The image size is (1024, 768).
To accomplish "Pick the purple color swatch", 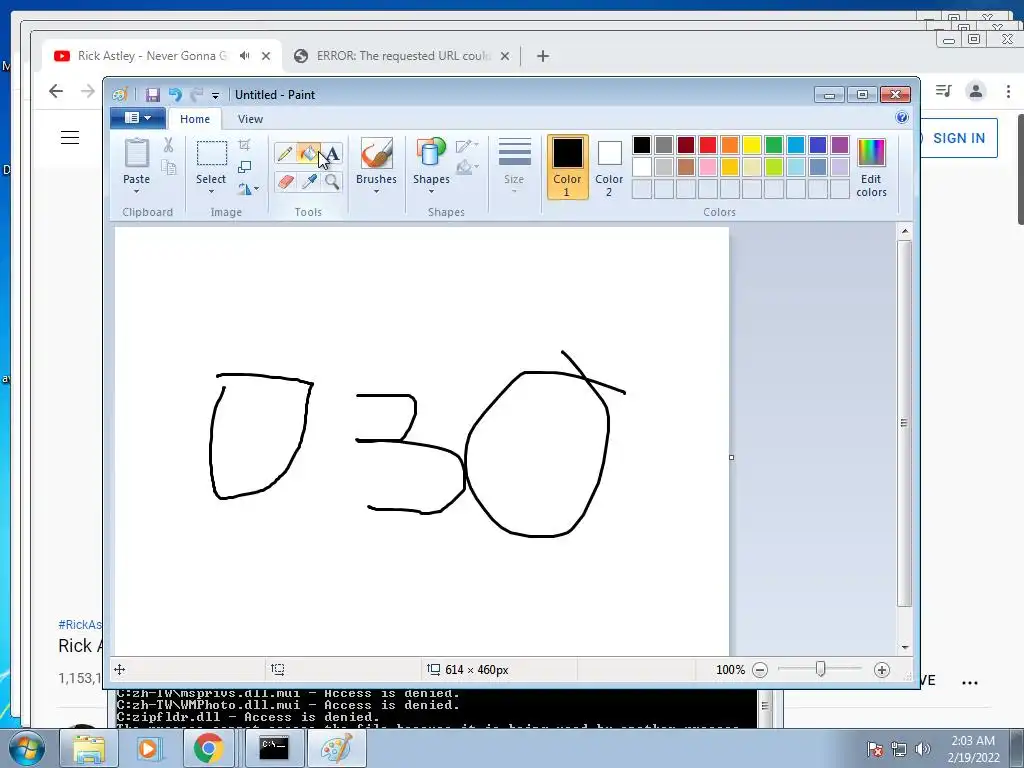I will click(x=840, y=145).
